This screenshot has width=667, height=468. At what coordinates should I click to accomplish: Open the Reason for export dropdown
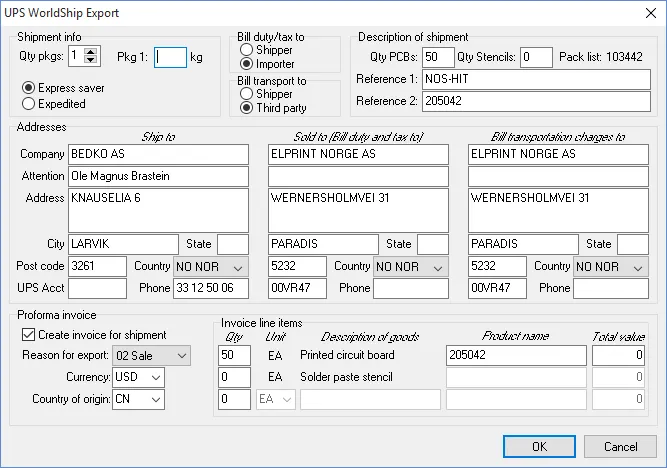click(x=151, y=356)
